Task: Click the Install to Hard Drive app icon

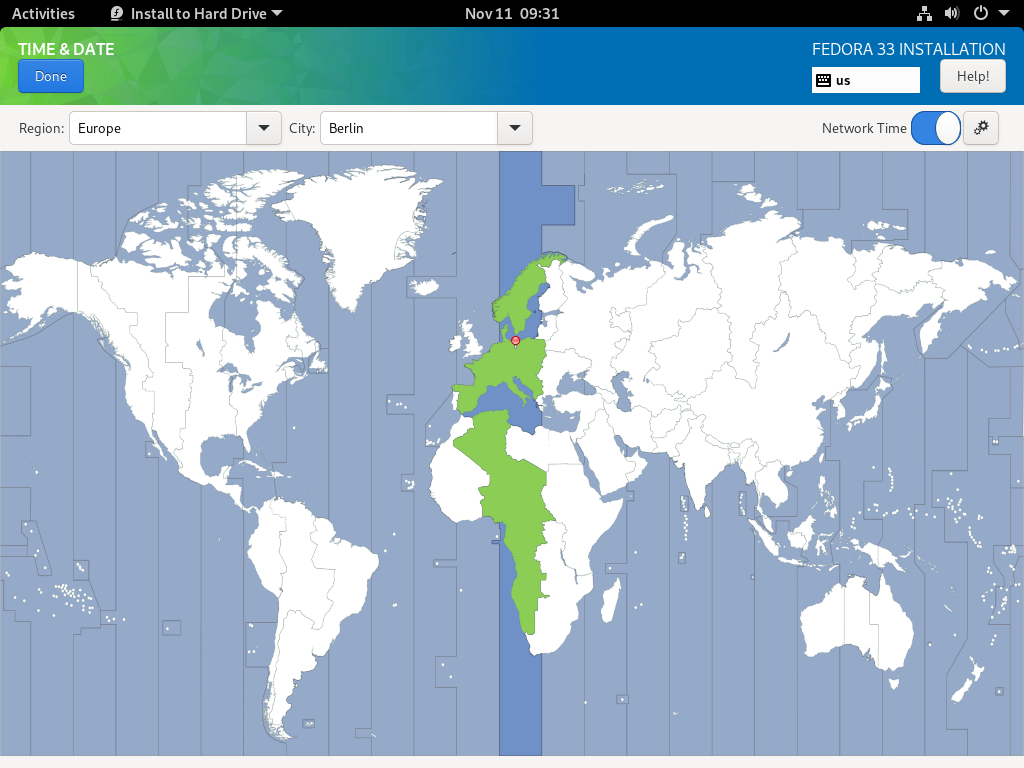Action: click(x=117, y=14)
